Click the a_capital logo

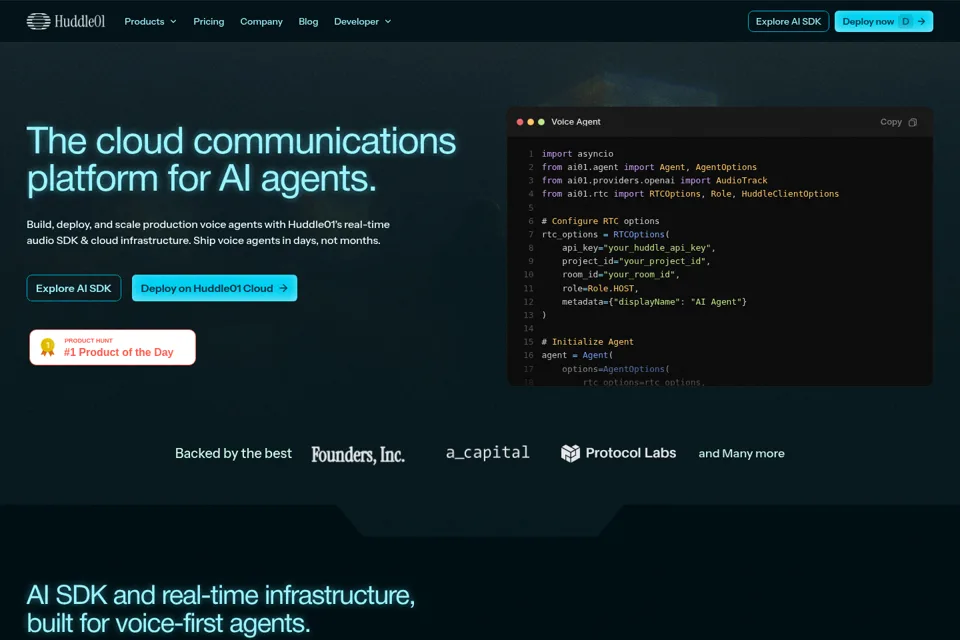click(487, 453)
